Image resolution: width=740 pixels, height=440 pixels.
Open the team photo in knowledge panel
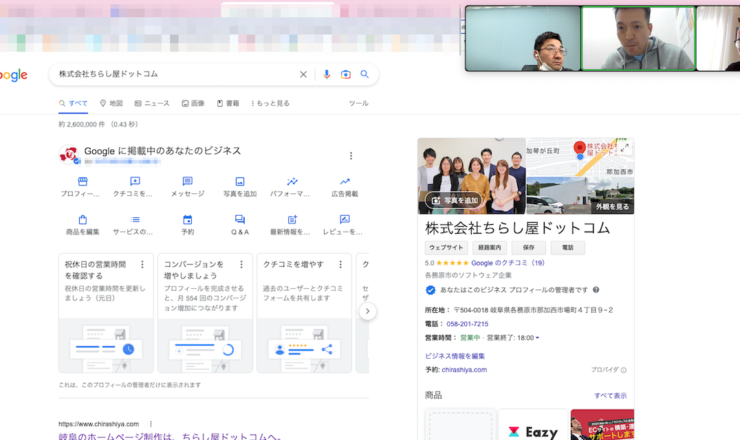pos(471,176)
